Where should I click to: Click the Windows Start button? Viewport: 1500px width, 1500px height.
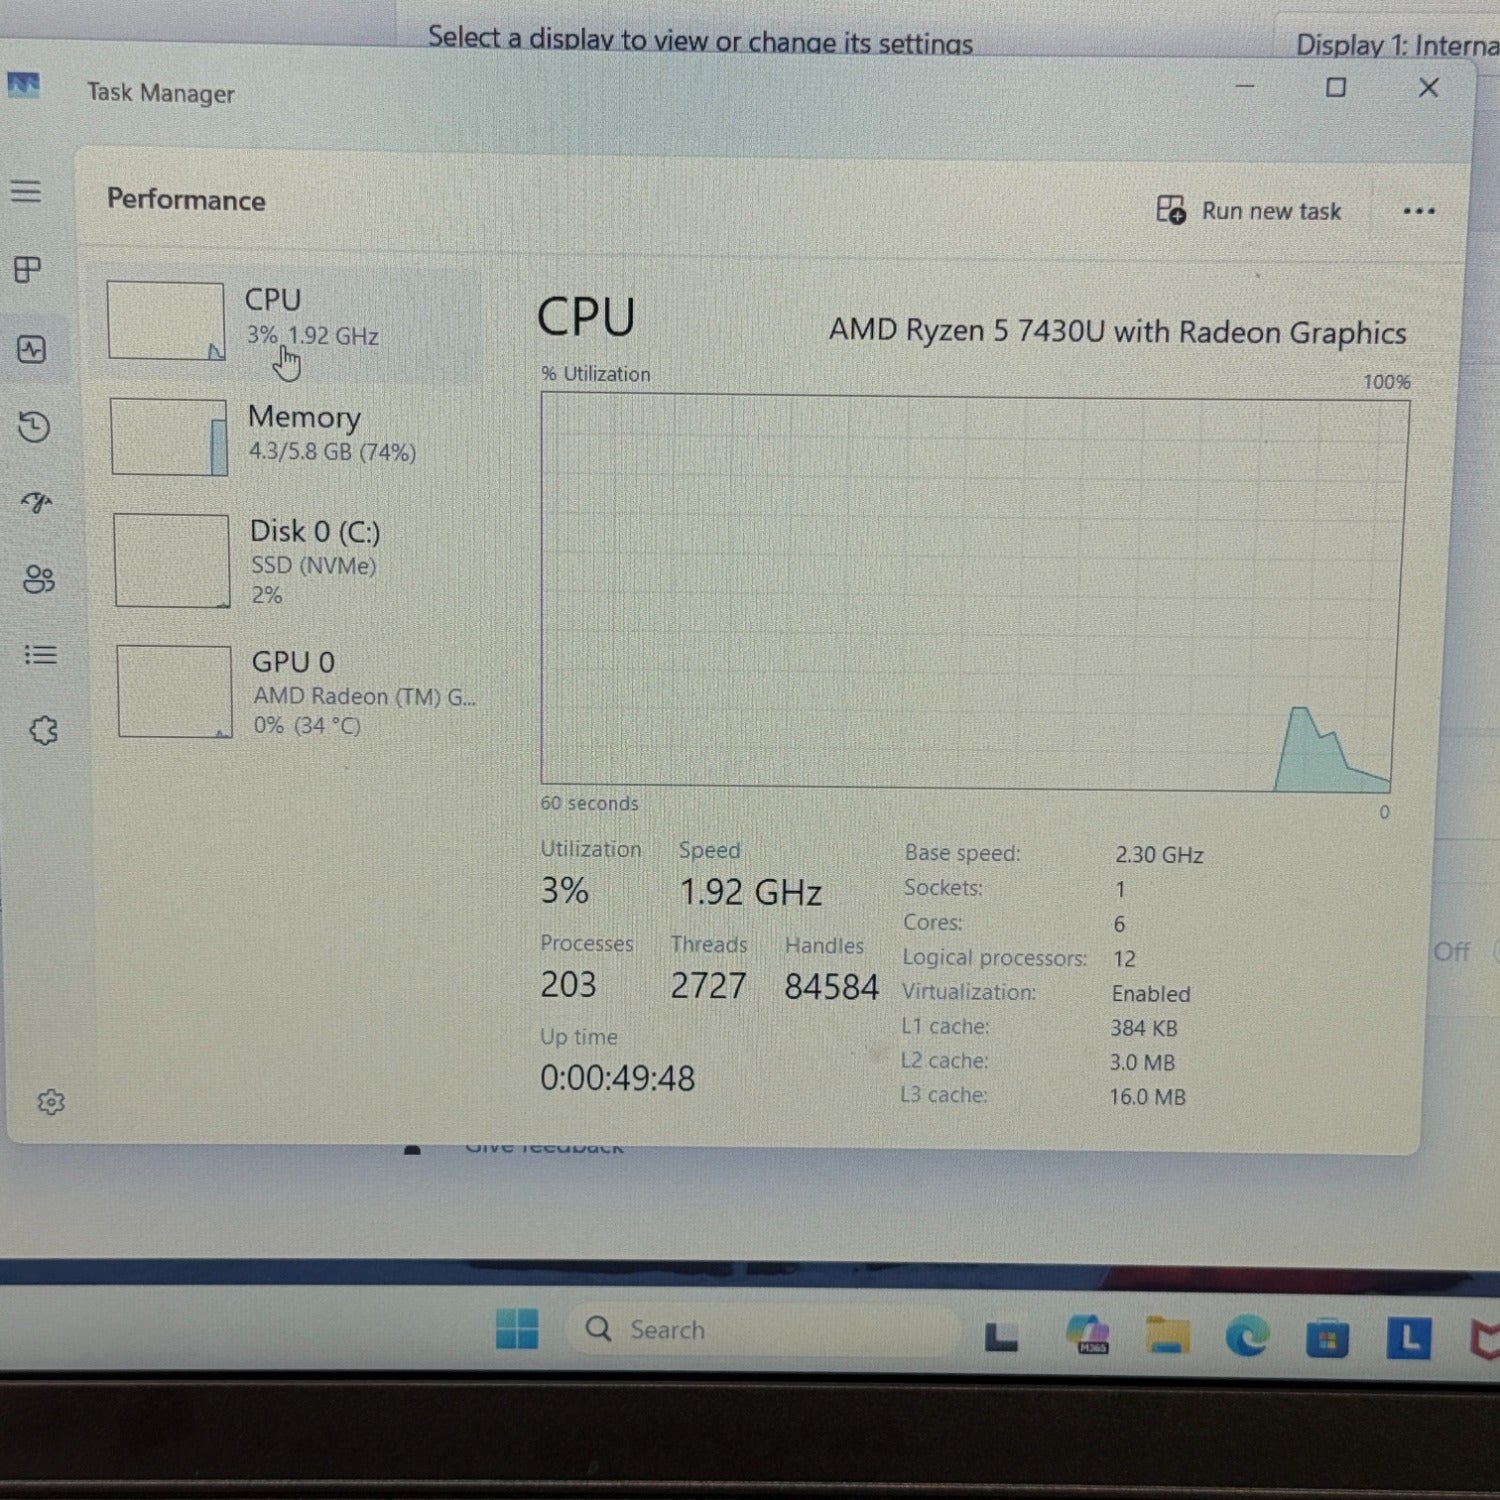coord(517,1329)
